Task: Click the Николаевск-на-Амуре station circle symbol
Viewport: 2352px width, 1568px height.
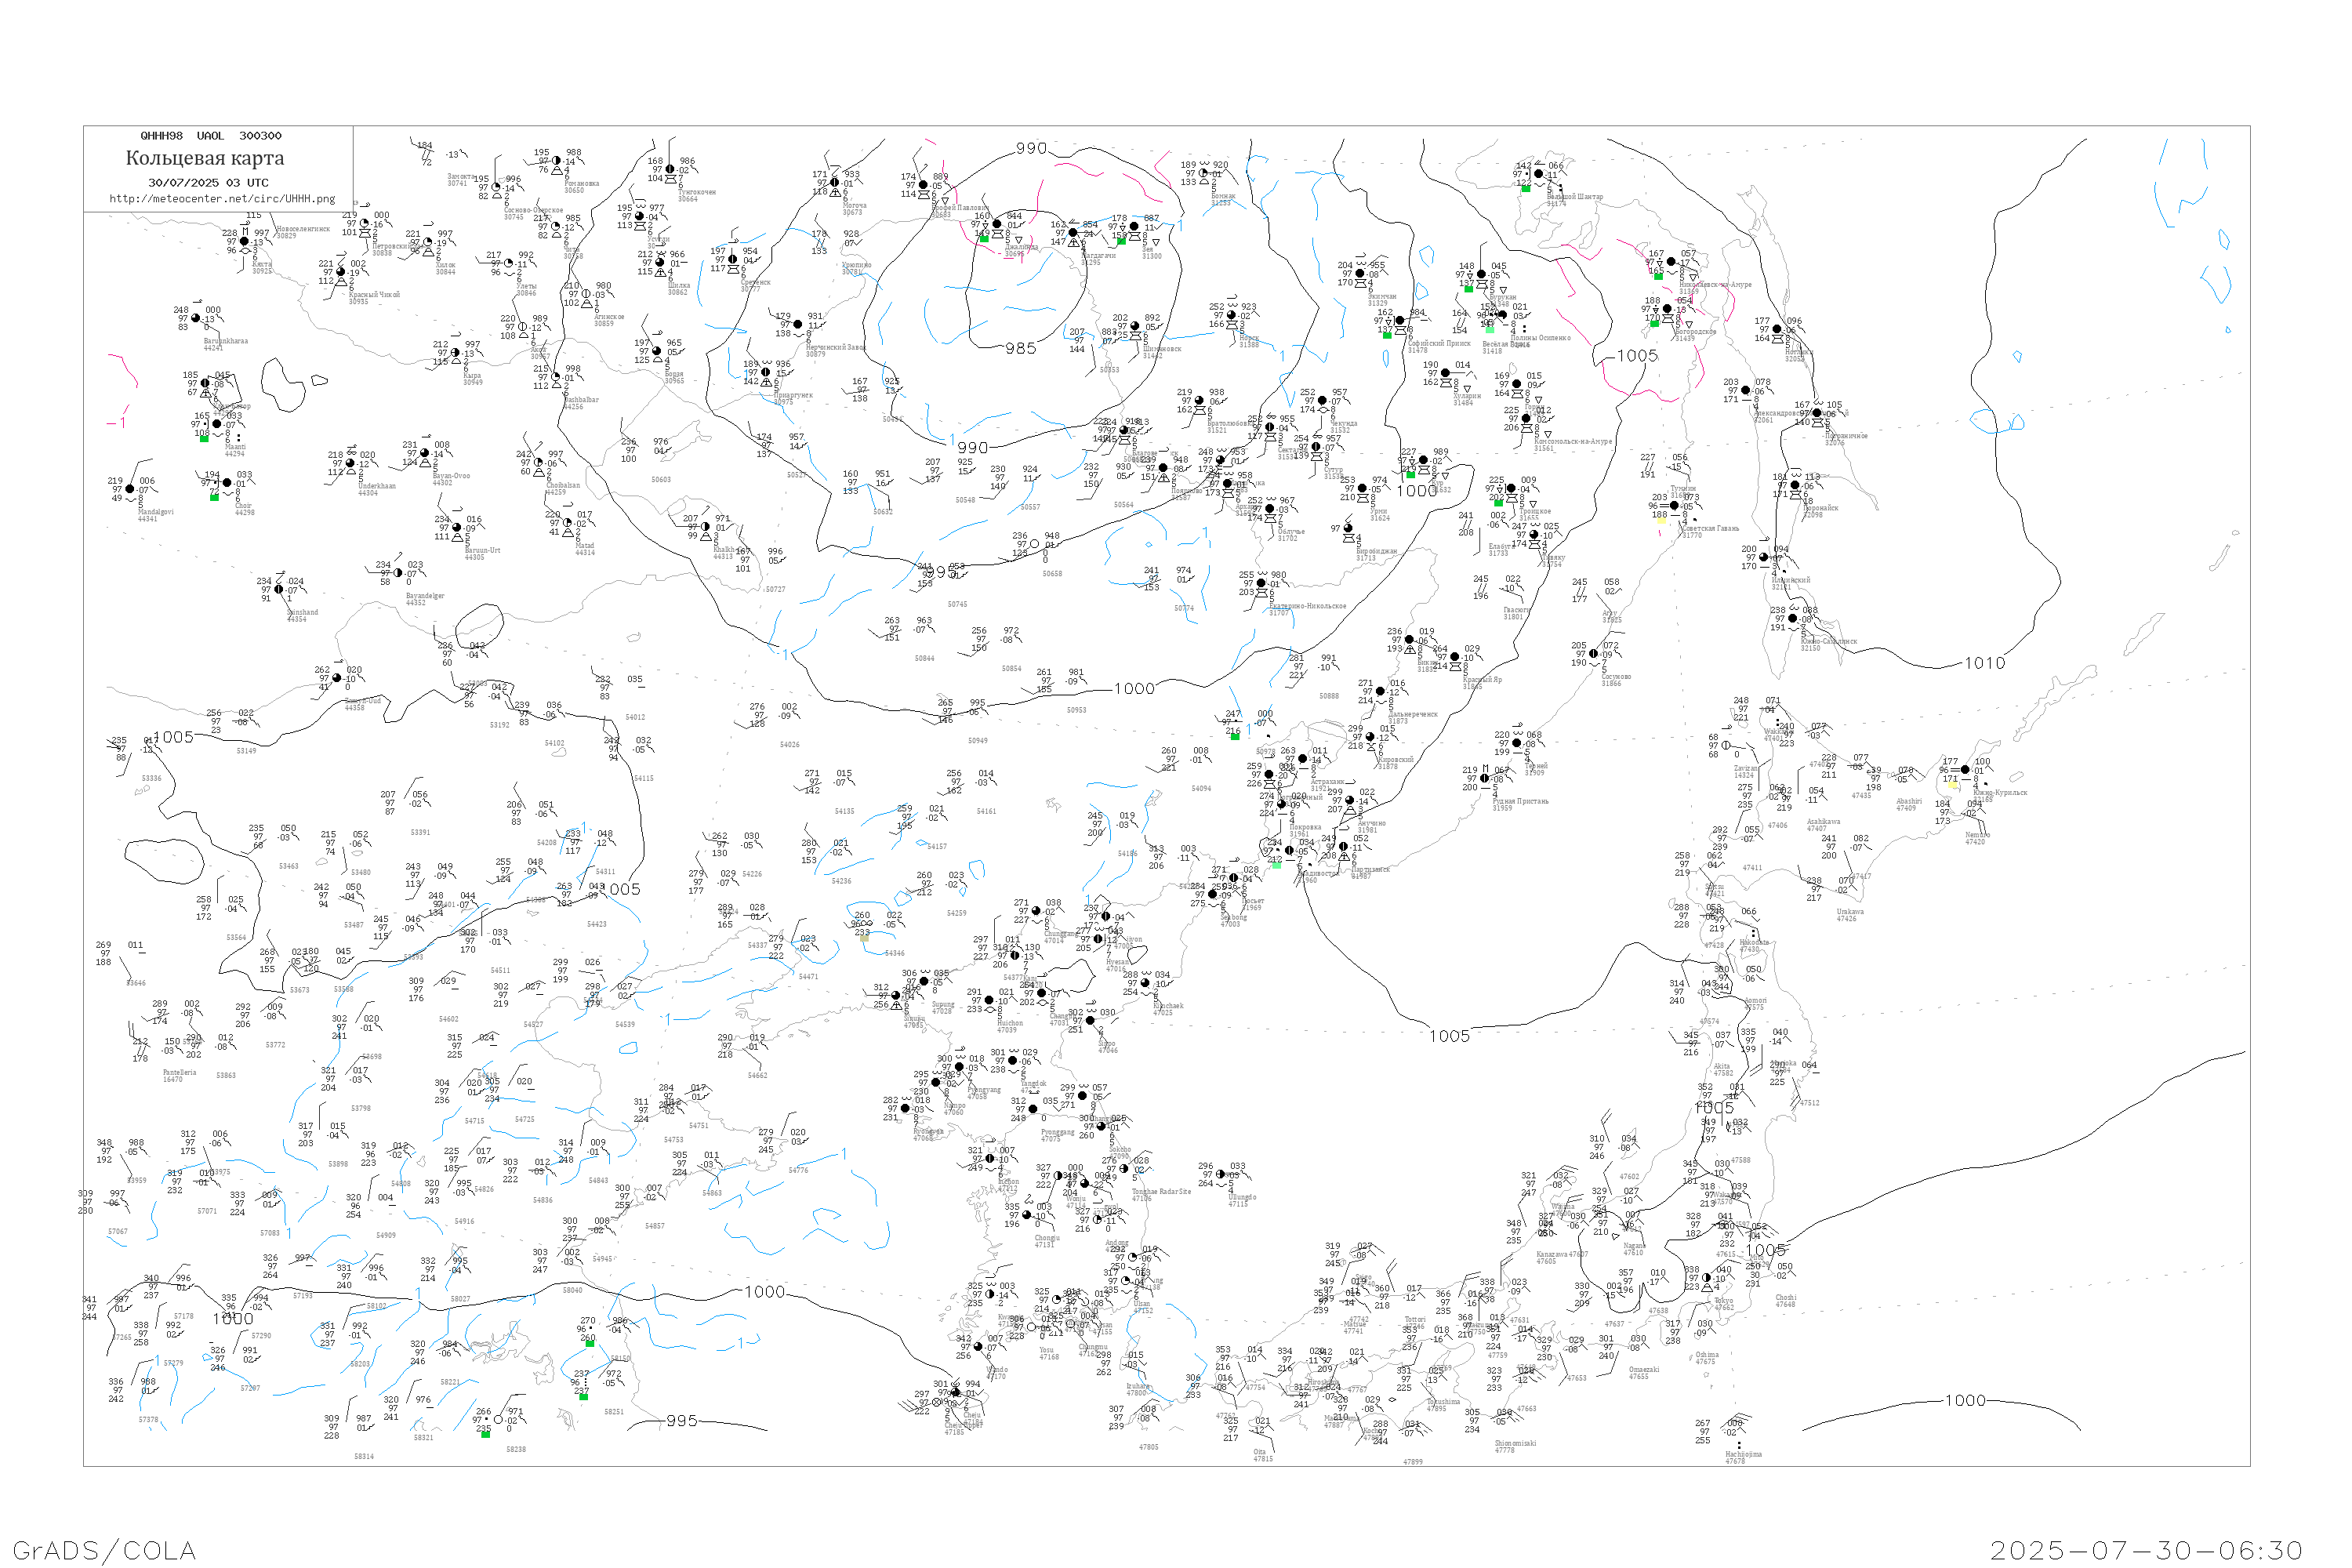Action: (x=1671, y=263)
